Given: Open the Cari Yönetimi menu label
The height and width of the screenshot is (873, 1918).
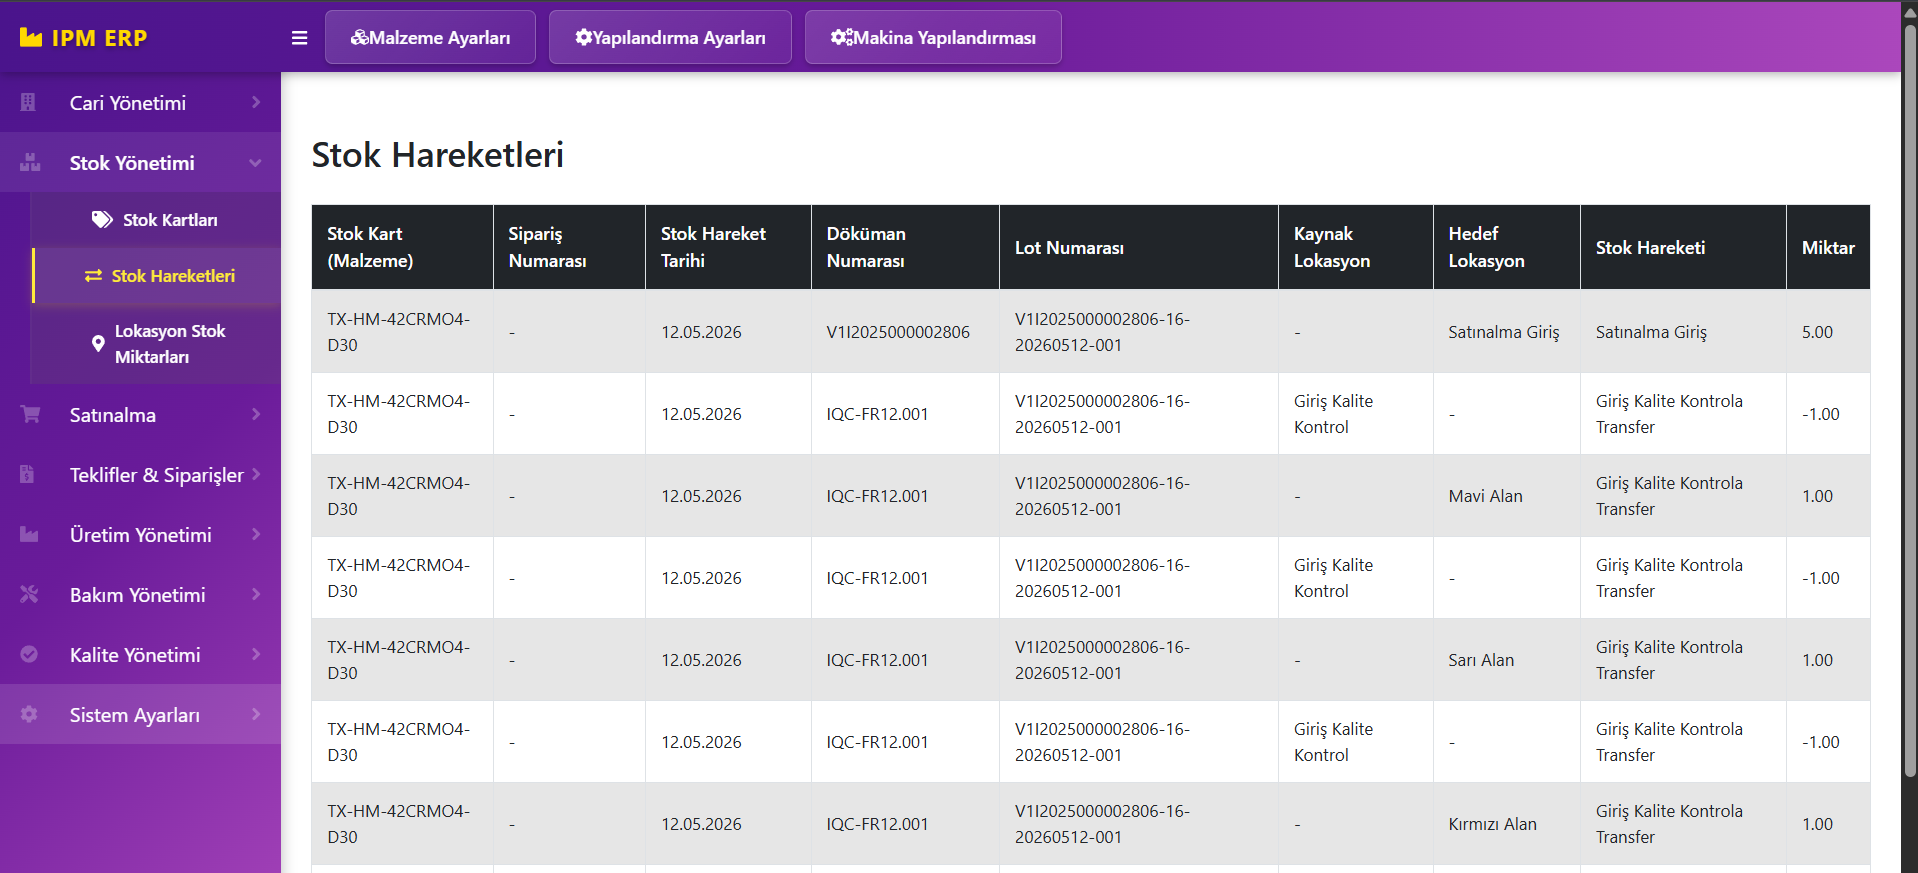Looking at the screenshot, I should click(x=128, y=103).
